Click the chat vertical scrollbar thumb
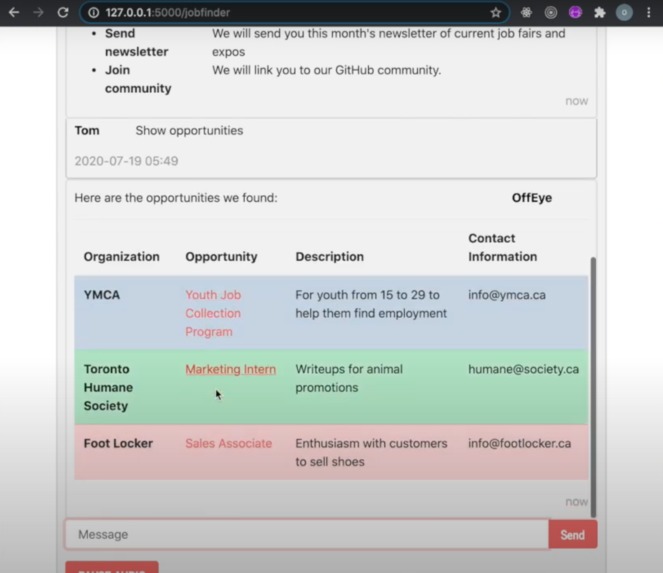Screen dimensions: 663x573 [x=593, y=387]
